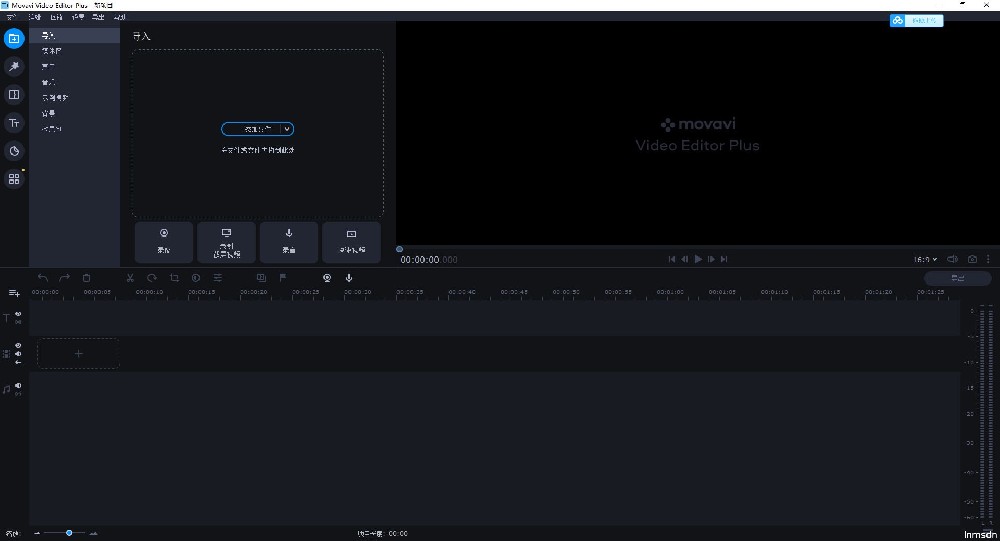Take a snapshot with the camera icon
Viewport: 1000px width, 541px height.
point(972,259)
